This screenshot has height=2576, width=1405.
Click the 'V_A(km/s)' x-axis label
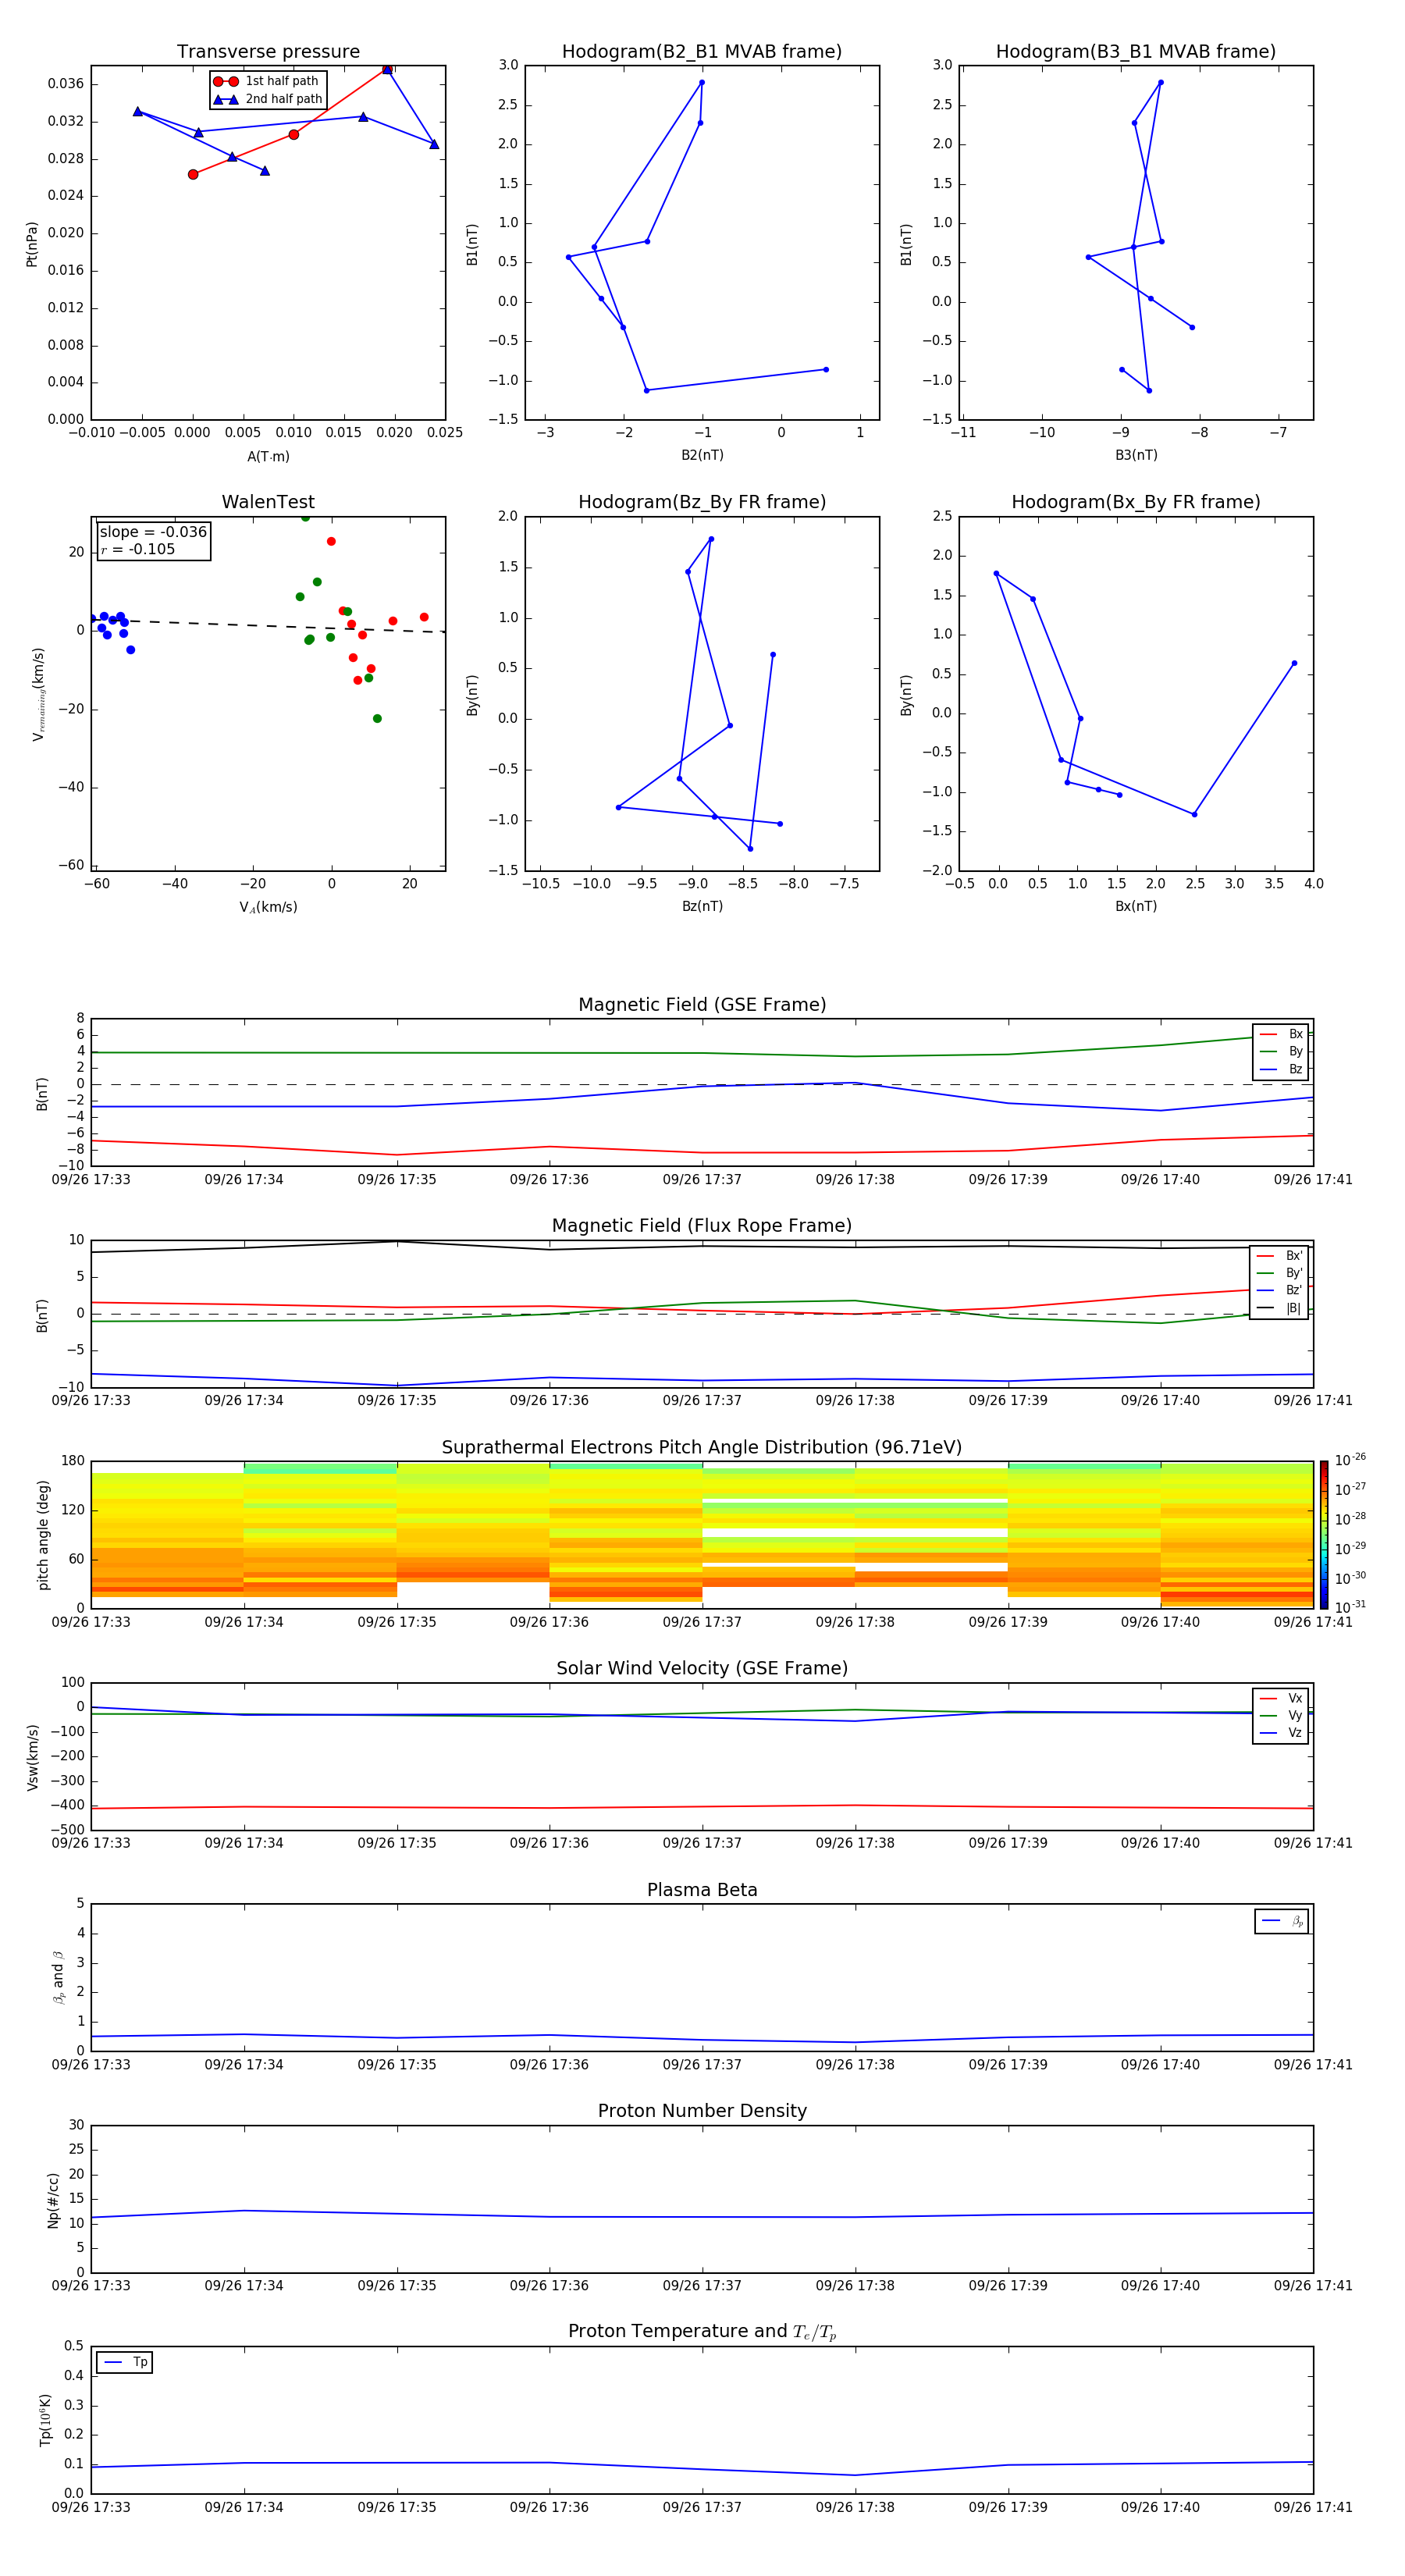(x=268, y=907)
